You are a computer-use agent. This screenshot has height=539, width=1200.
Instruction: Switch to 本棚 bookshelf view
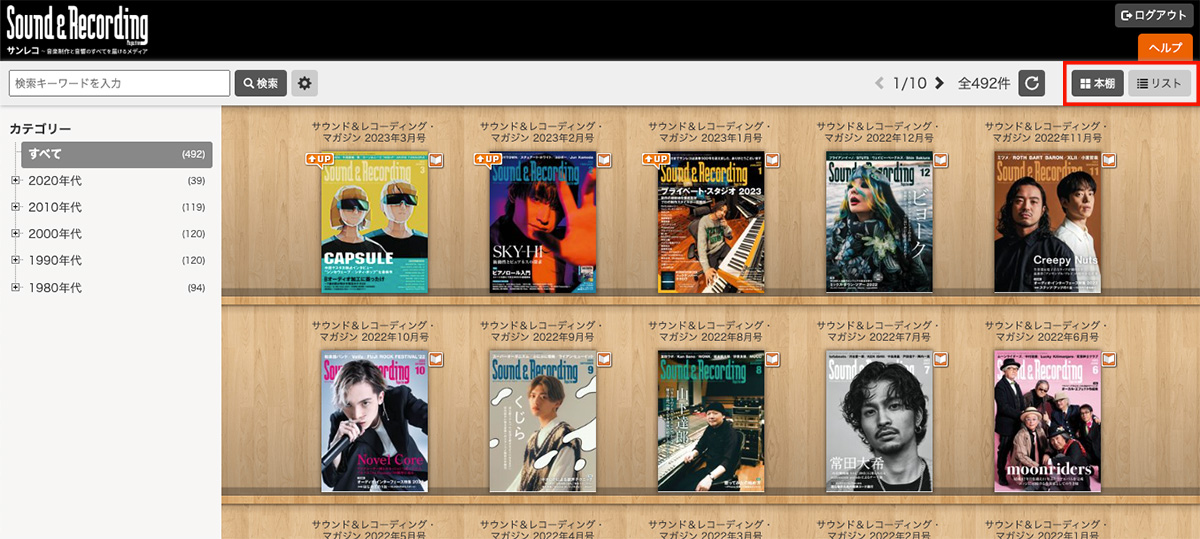[1097, 83]
